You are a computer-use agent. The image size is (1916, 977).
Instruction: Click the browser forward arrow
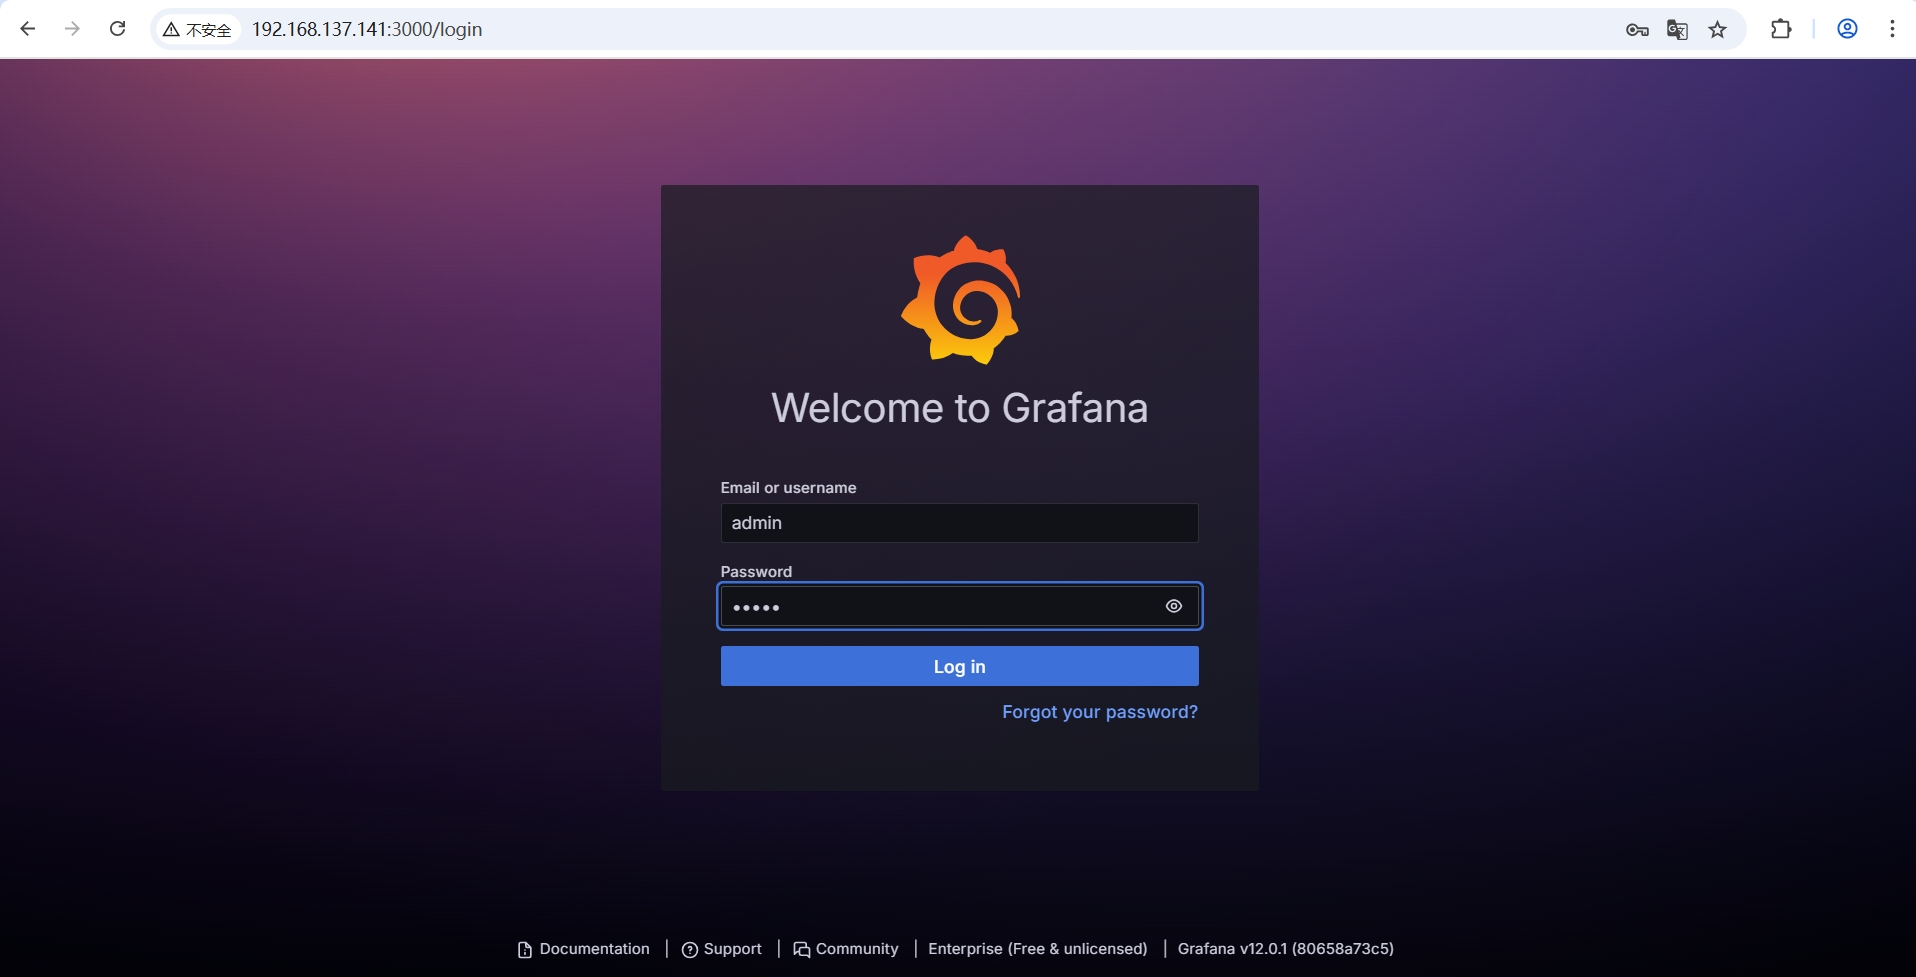click(72, 29)
